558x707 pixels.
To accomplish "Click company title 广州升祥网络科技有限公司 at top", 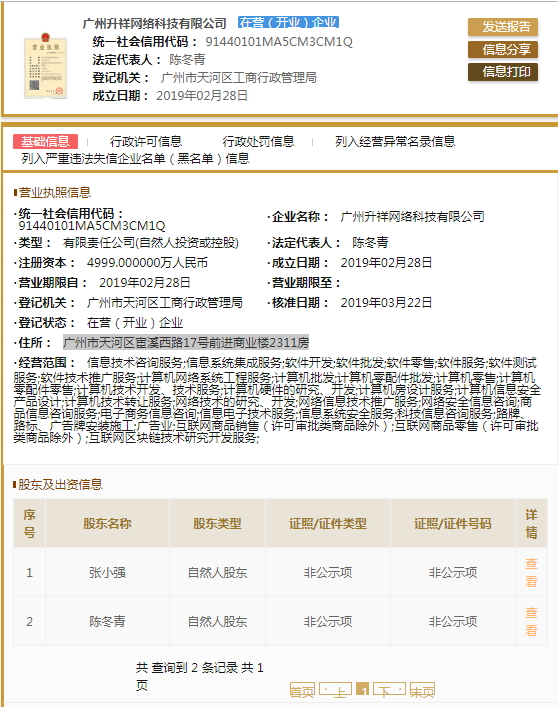I will tap(155, 23).
